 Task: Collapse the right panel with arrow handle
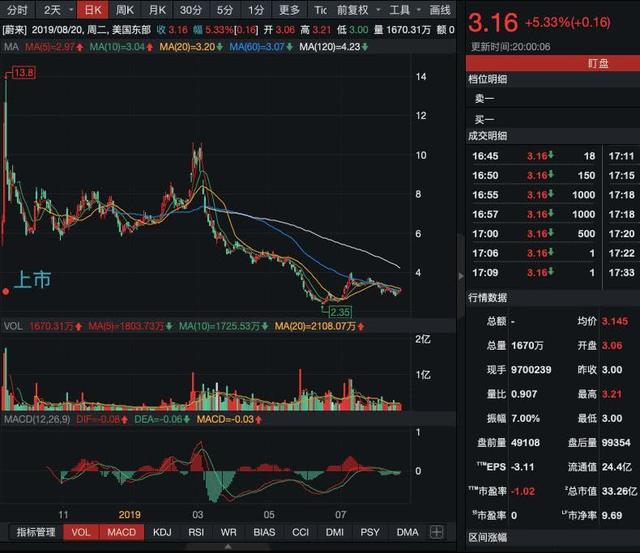pyautogui.click(x=460, y=276)
